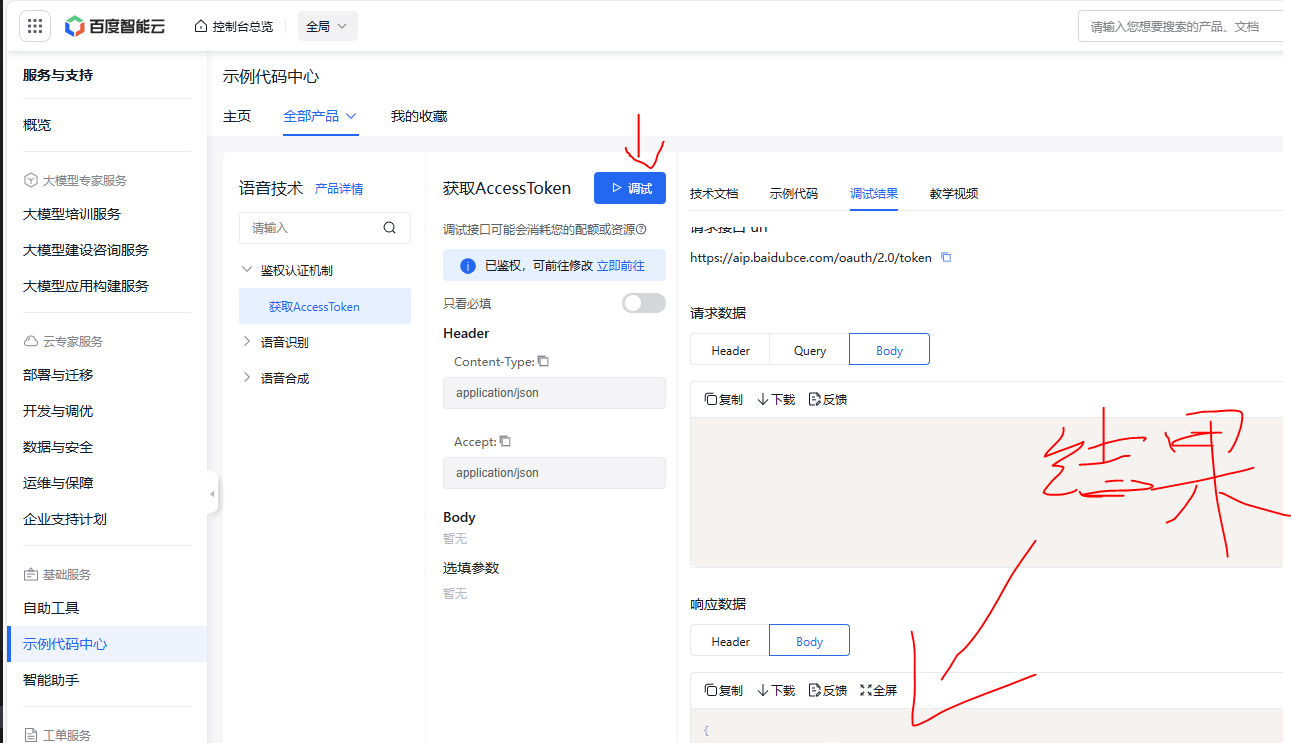Follow the 立即前往 link
The height and width of the screenshot is (743, 1291).
(620, 266)
